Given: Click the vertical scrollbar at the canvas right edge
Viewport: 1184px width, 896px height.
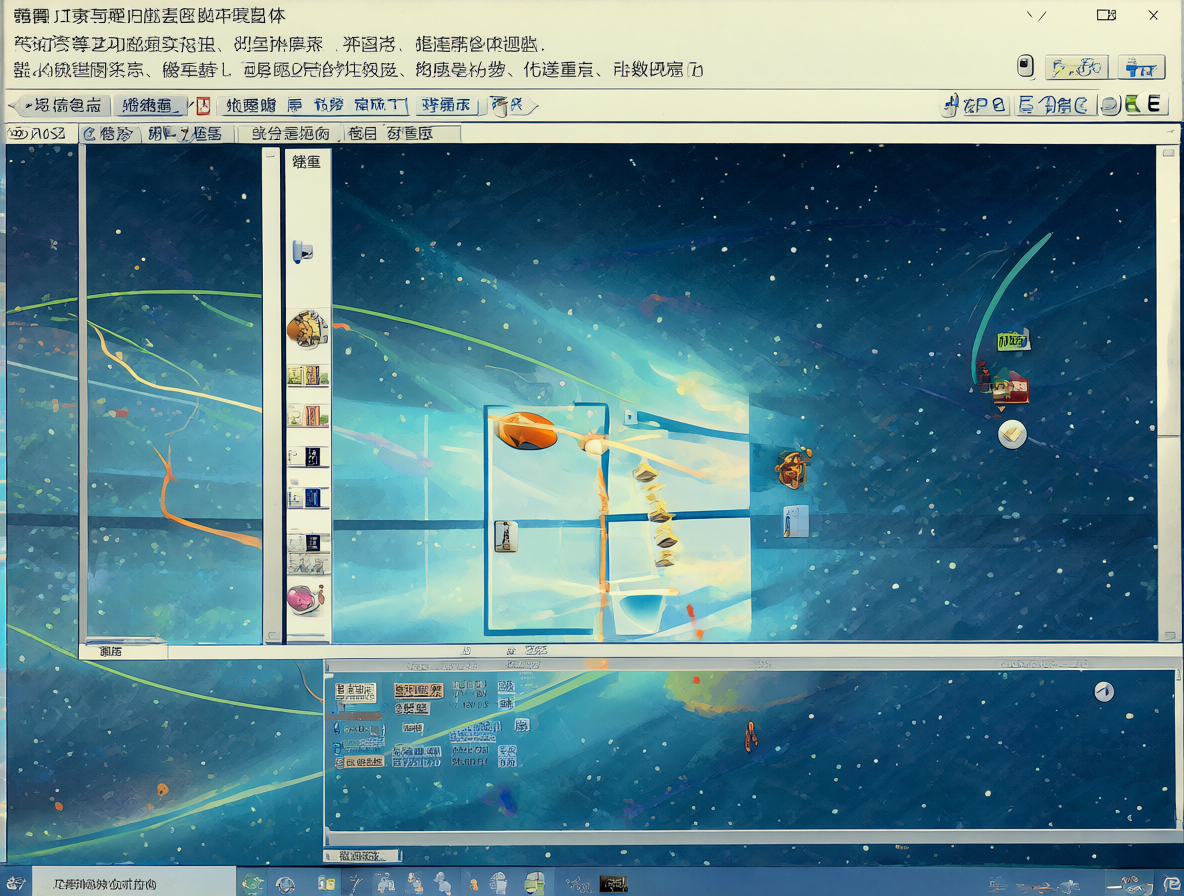Looking at the screenshot, I should pos(1169,395).
